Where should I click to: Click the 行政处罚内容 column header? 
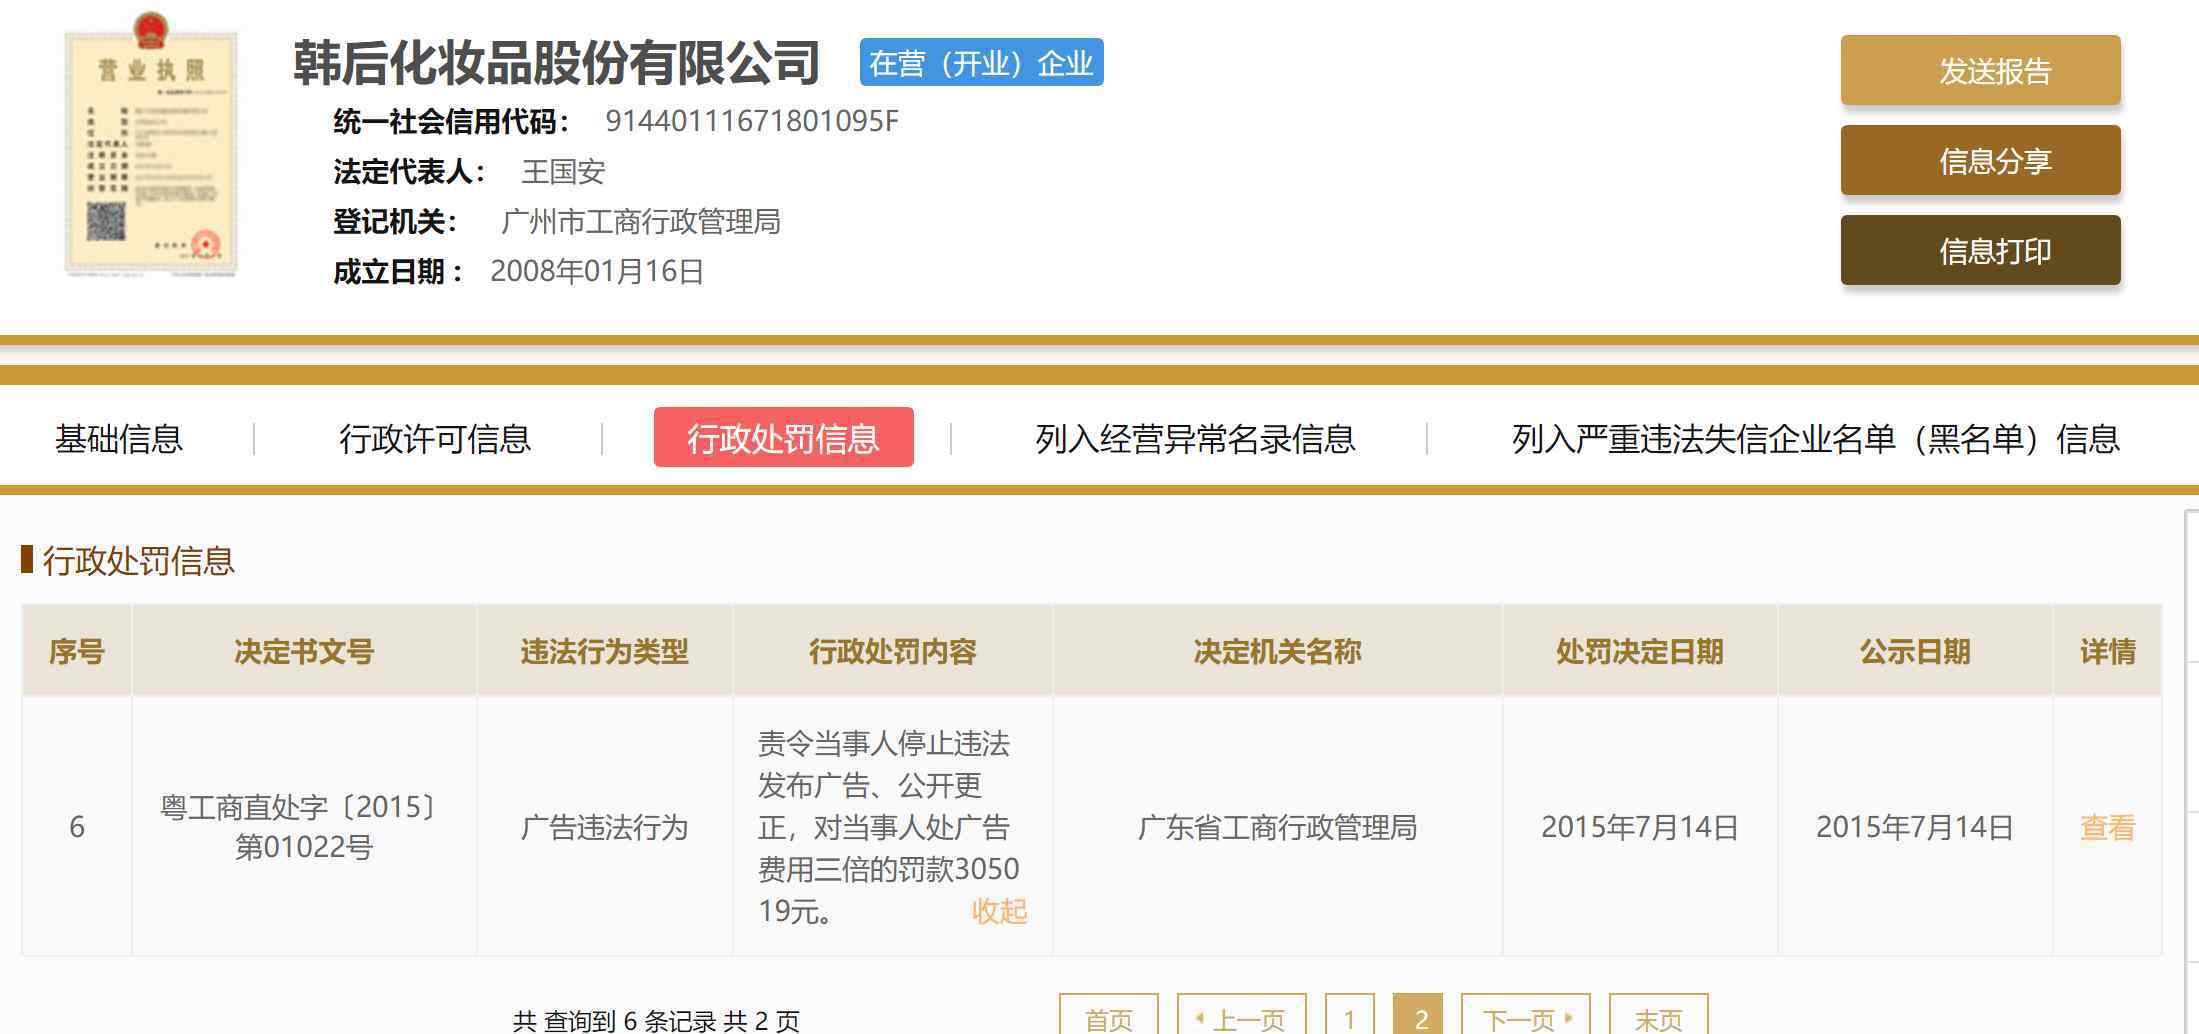893,651
